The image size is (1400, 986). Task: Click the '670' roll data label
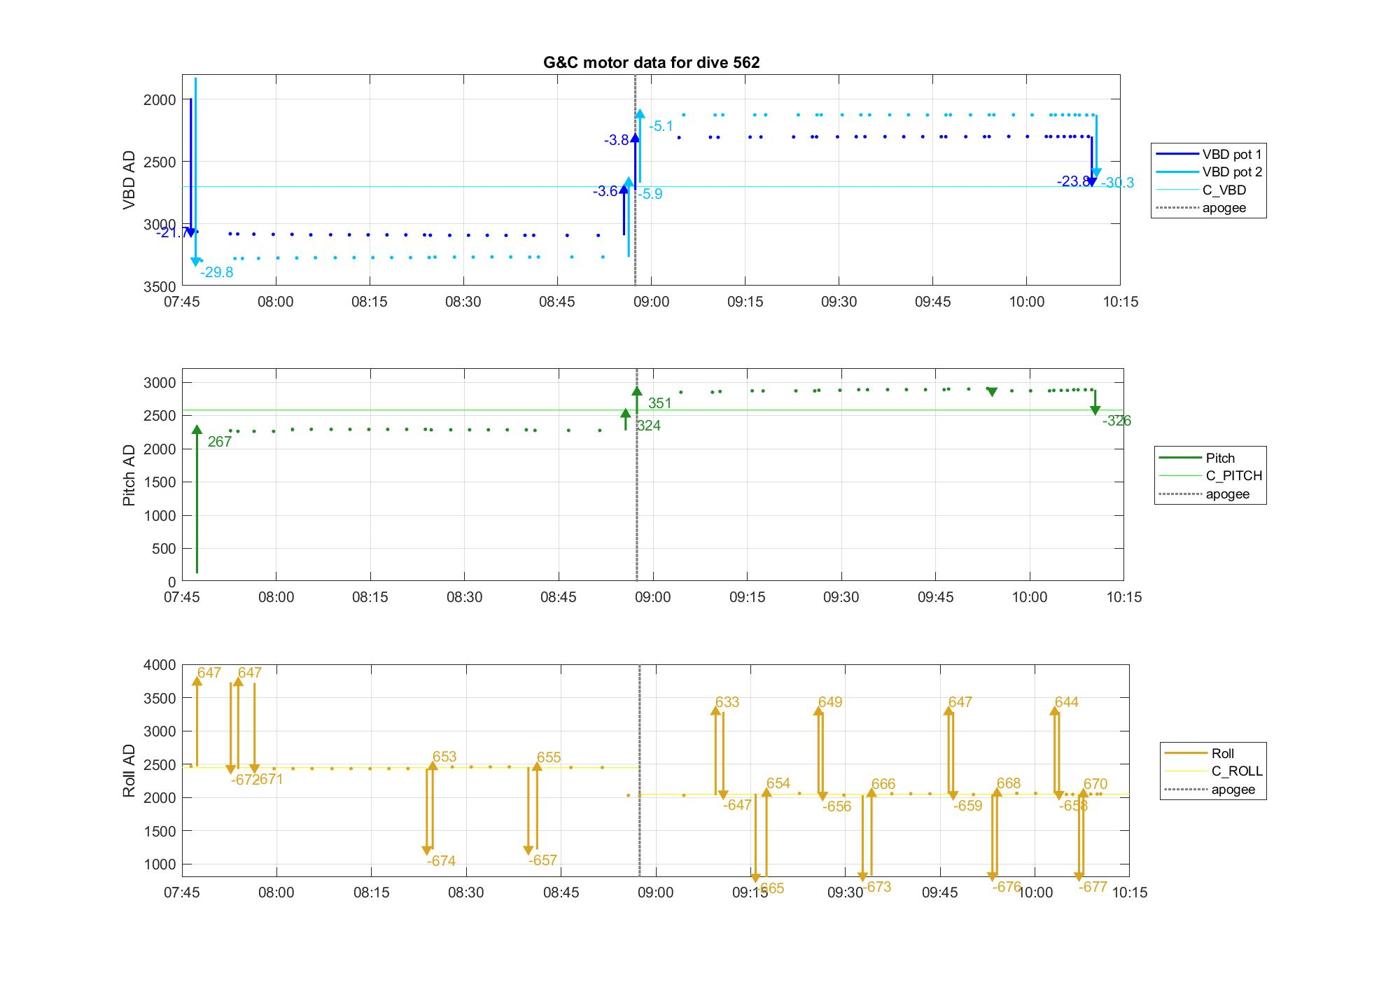click(1095, 785)
